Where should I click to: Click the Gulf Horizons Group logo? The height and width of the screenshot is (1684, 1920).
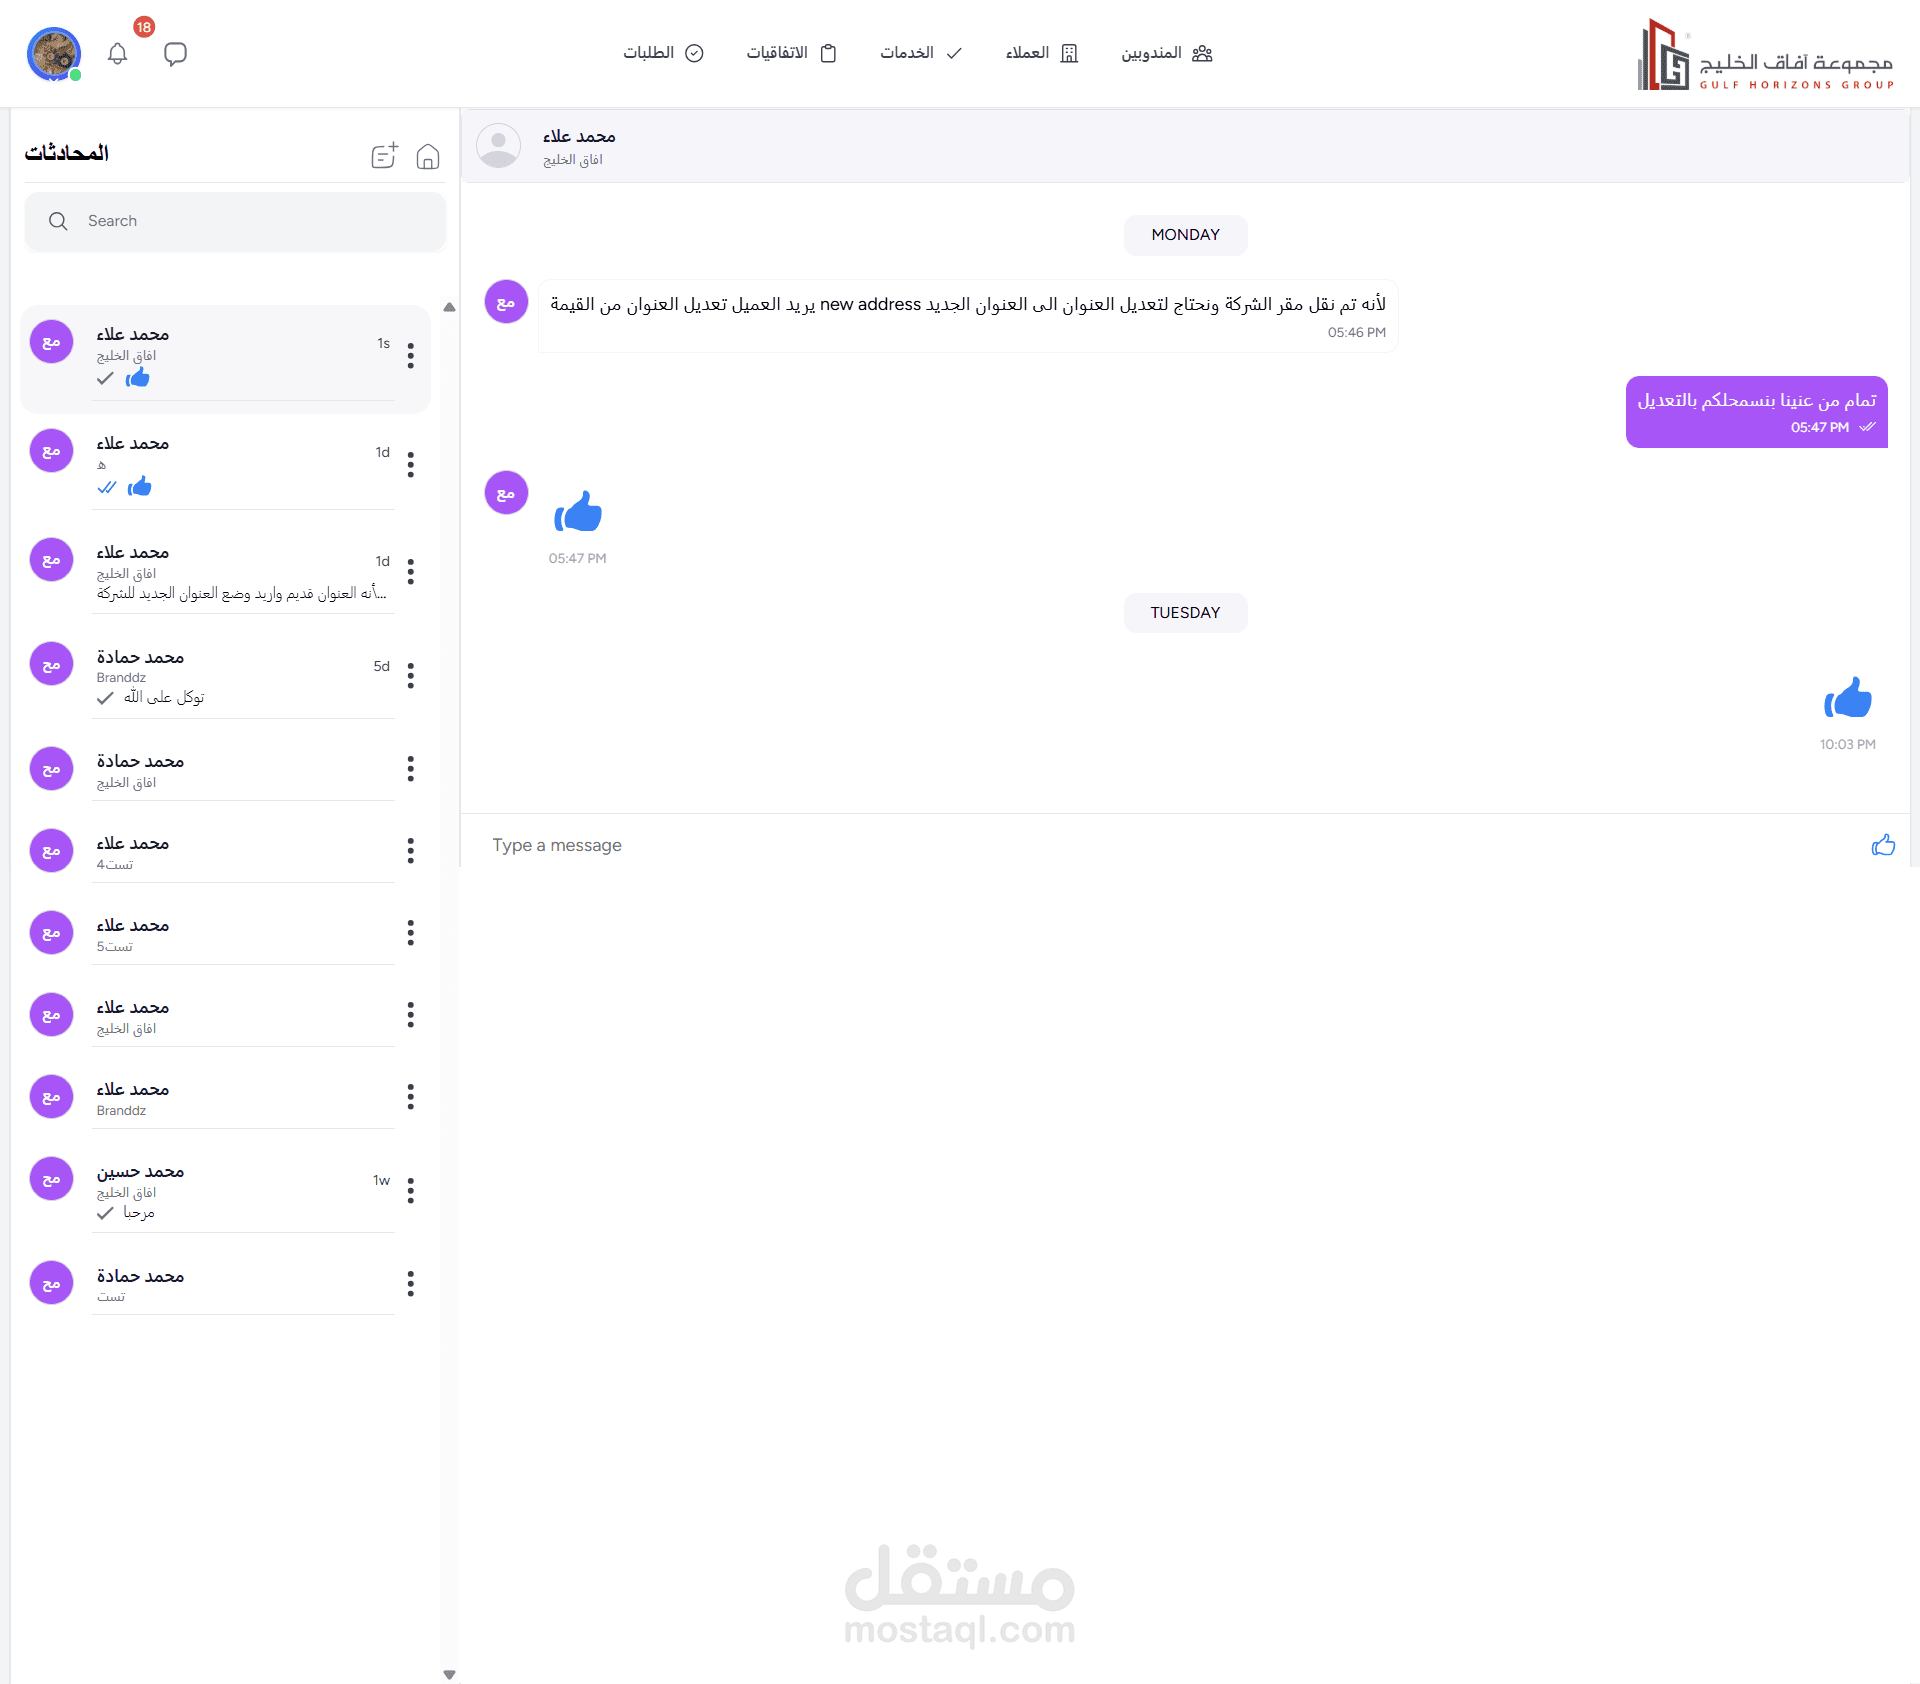tap(1765, 56)
